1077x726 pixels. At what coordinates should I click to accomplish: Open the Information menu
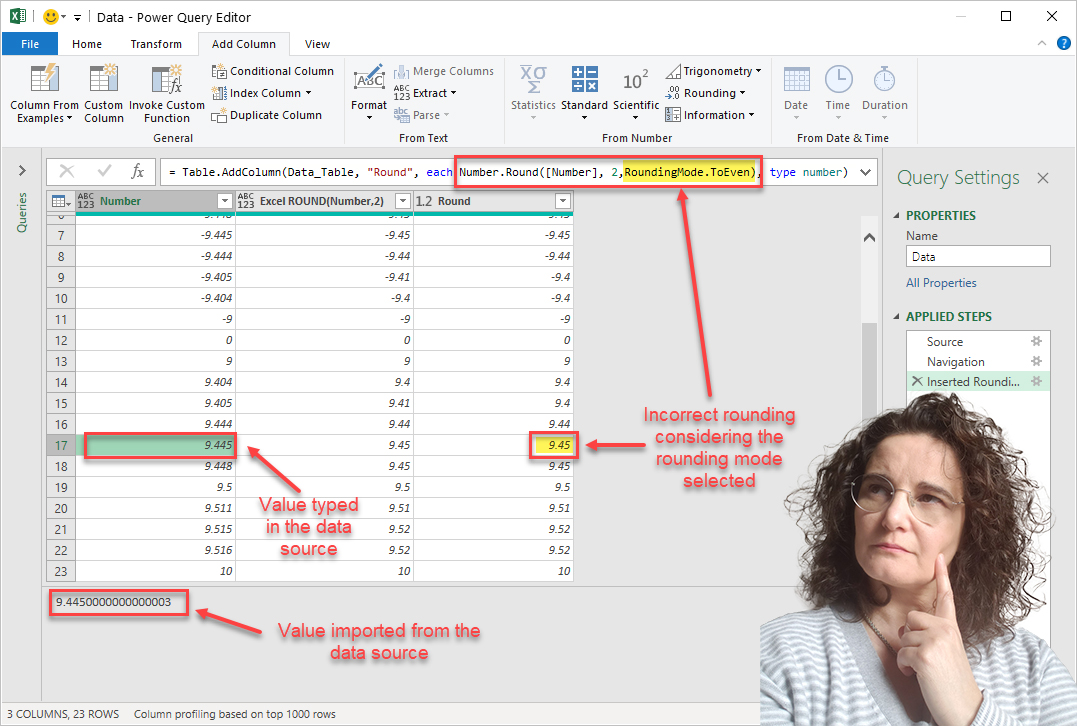click(710, 115)
